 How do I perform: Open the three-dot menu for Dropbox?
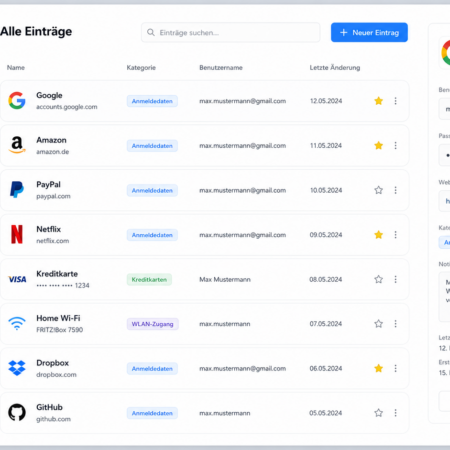[x=395, y=368]
